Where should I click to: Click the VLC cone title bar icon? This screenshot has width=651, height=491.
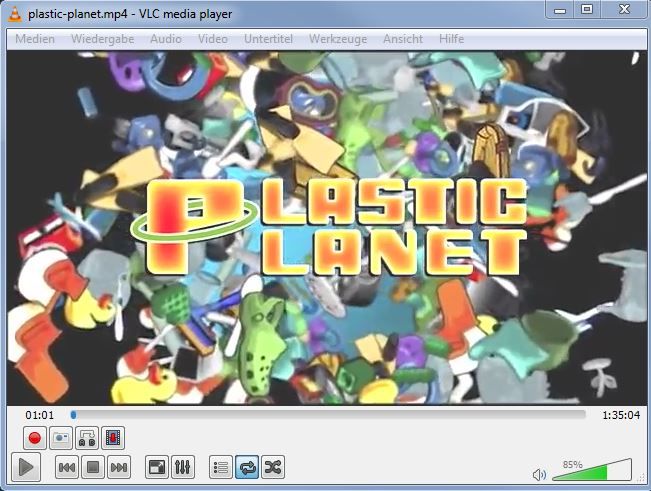tap(15, 14)
